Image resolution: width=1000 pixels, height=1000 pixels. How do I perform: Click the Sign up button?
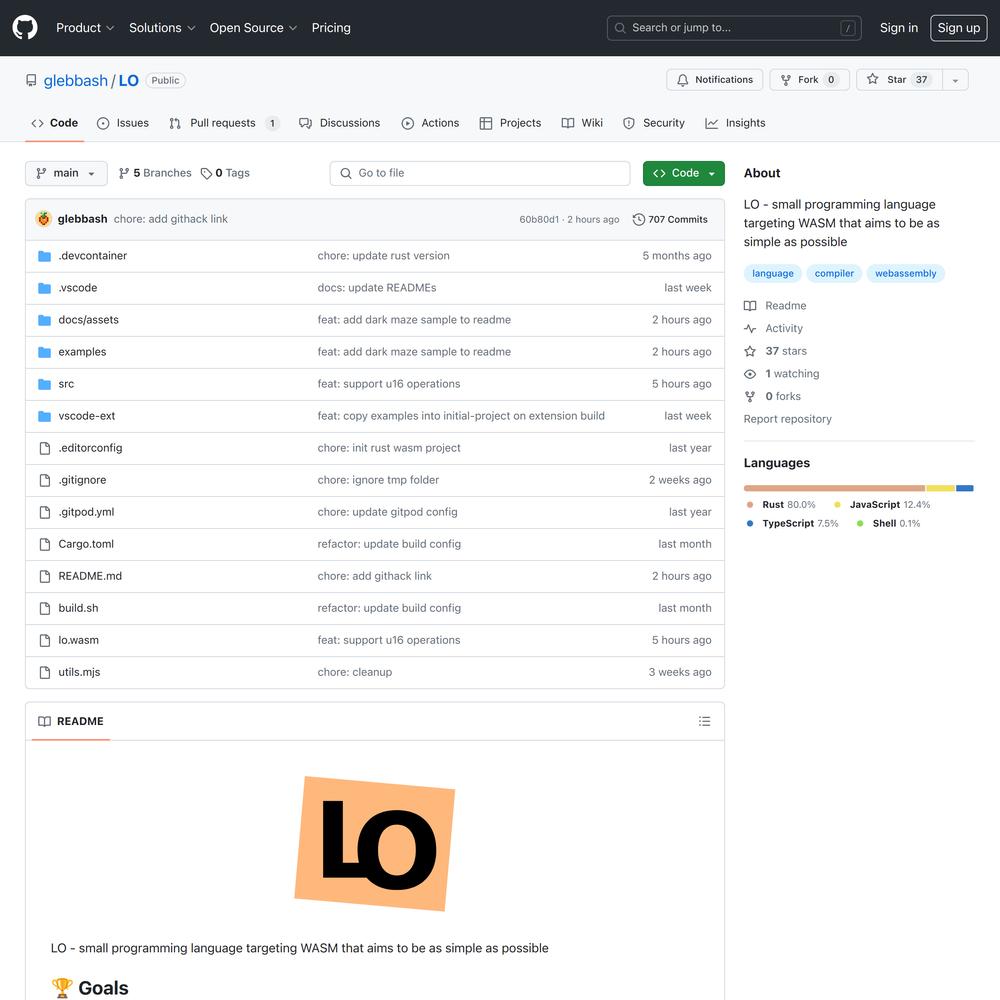click(x=959, y=27)
